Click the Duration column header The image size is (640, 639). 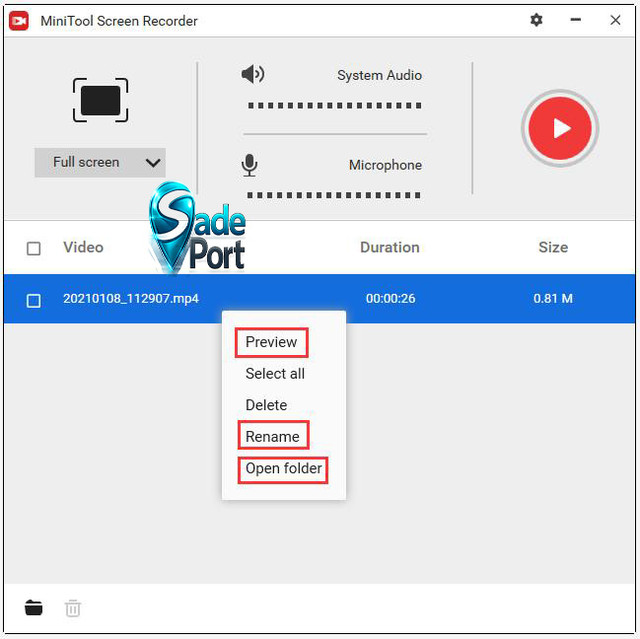[x=390, y=247]
